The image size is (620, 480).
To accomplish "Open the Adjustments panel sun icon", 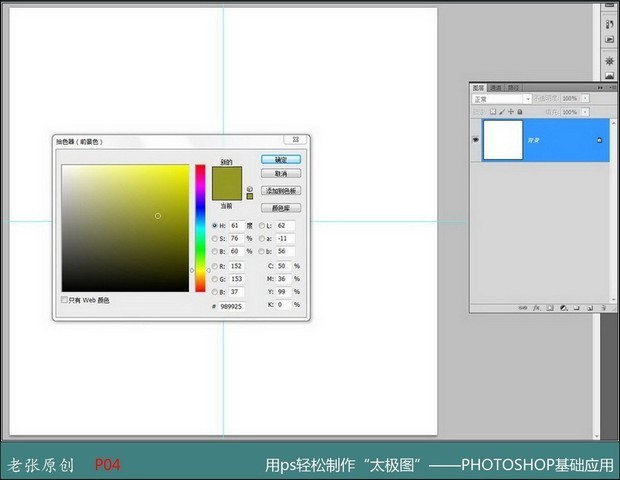I will click(609, 60).
